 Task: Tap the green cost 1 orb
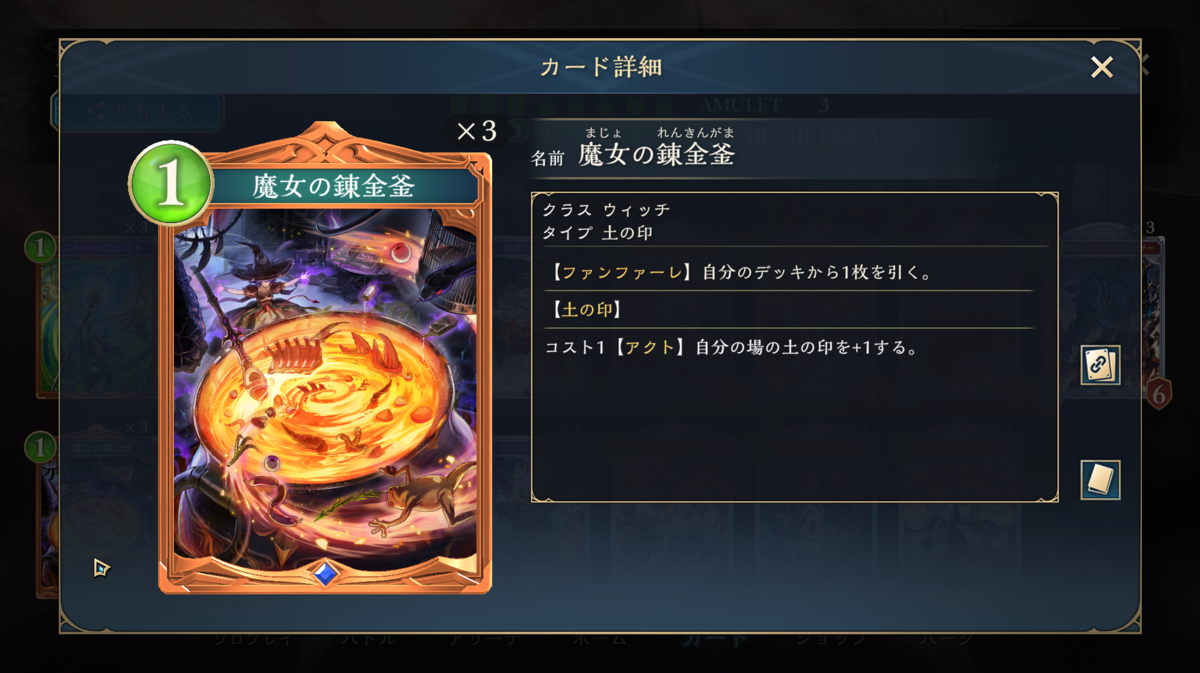point(170,184)
